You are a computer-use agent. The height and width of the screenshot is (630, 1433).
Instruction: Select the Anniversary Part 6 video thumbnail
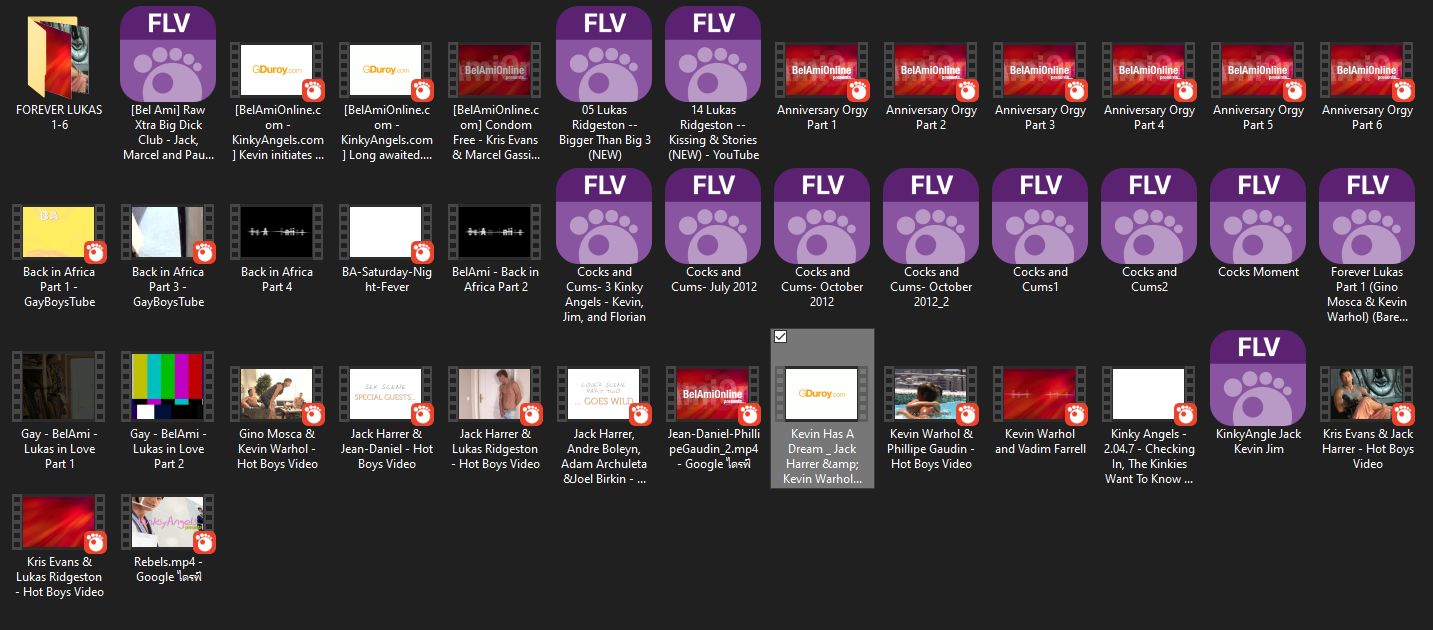[x=1367, y=70]
